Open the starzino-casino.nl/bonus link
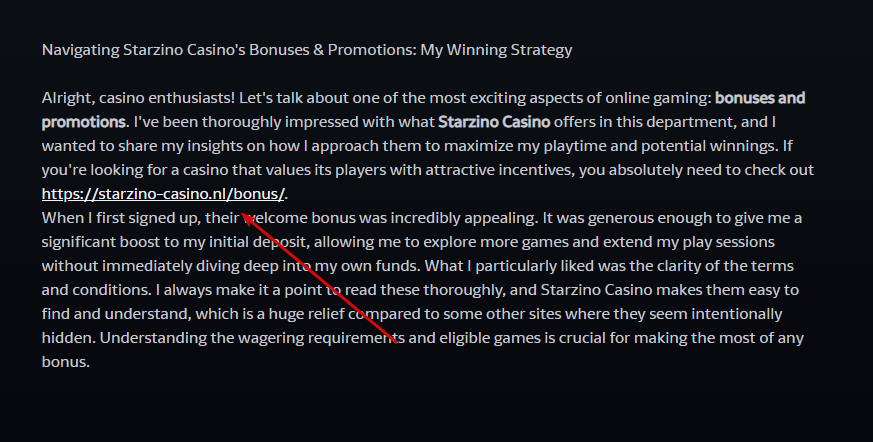Viewport: 873px width, 442px height. pyautogui.click(x=164, y=194)
